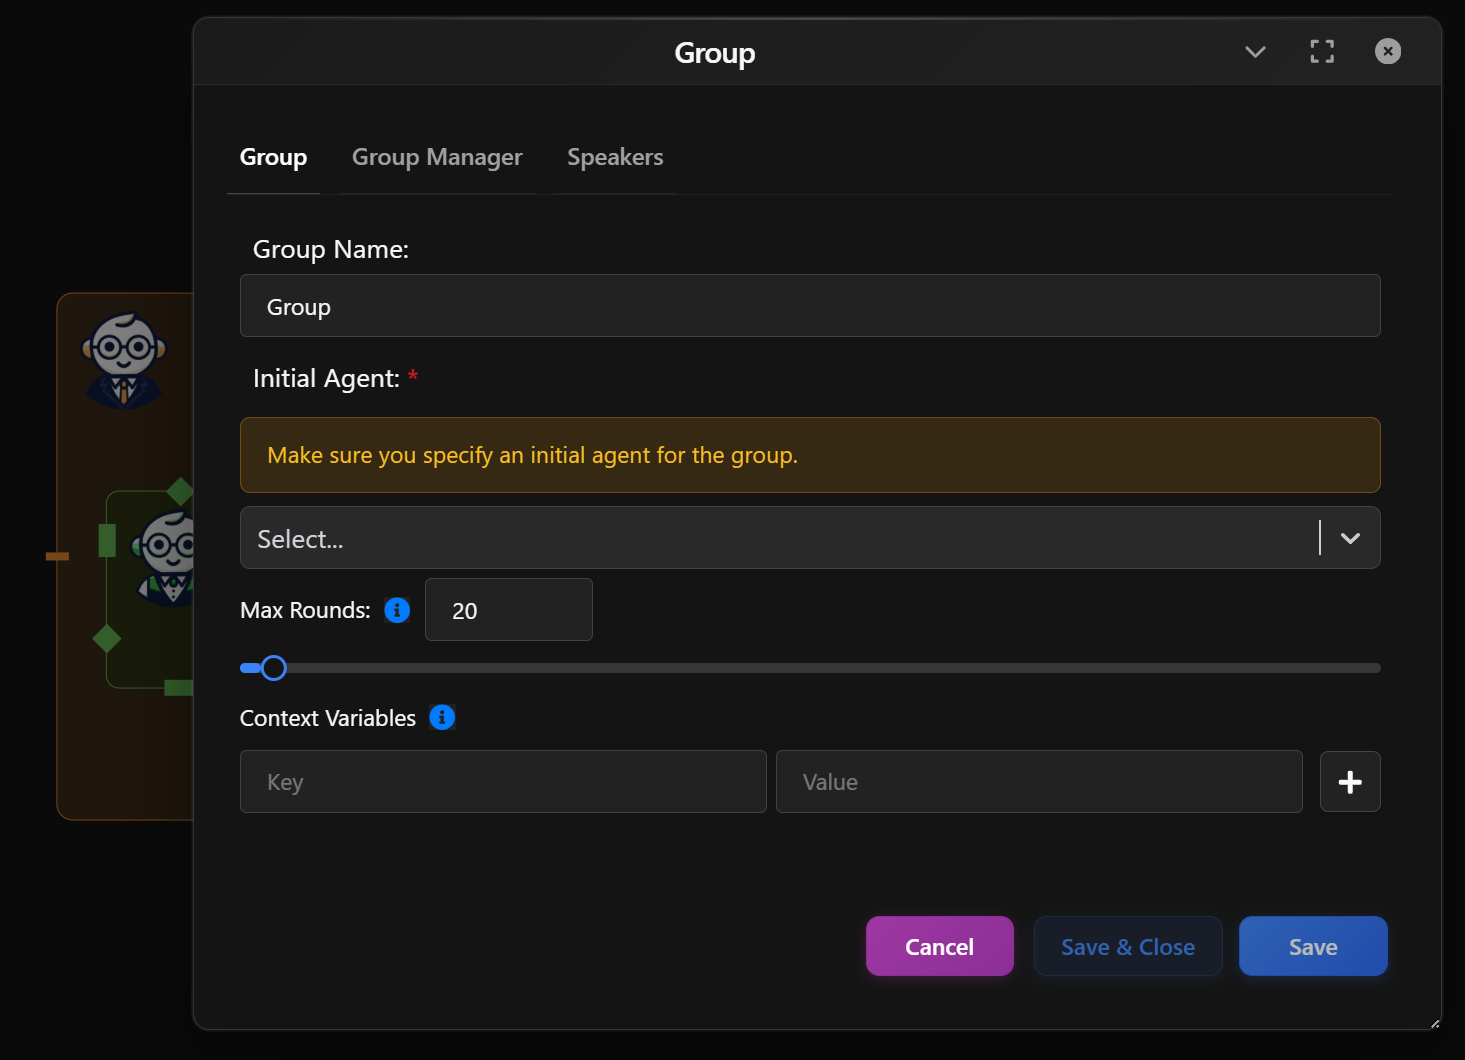Switch to the Group Manager tab
The image size is (1465, 1060).
(x=437, y=157)
